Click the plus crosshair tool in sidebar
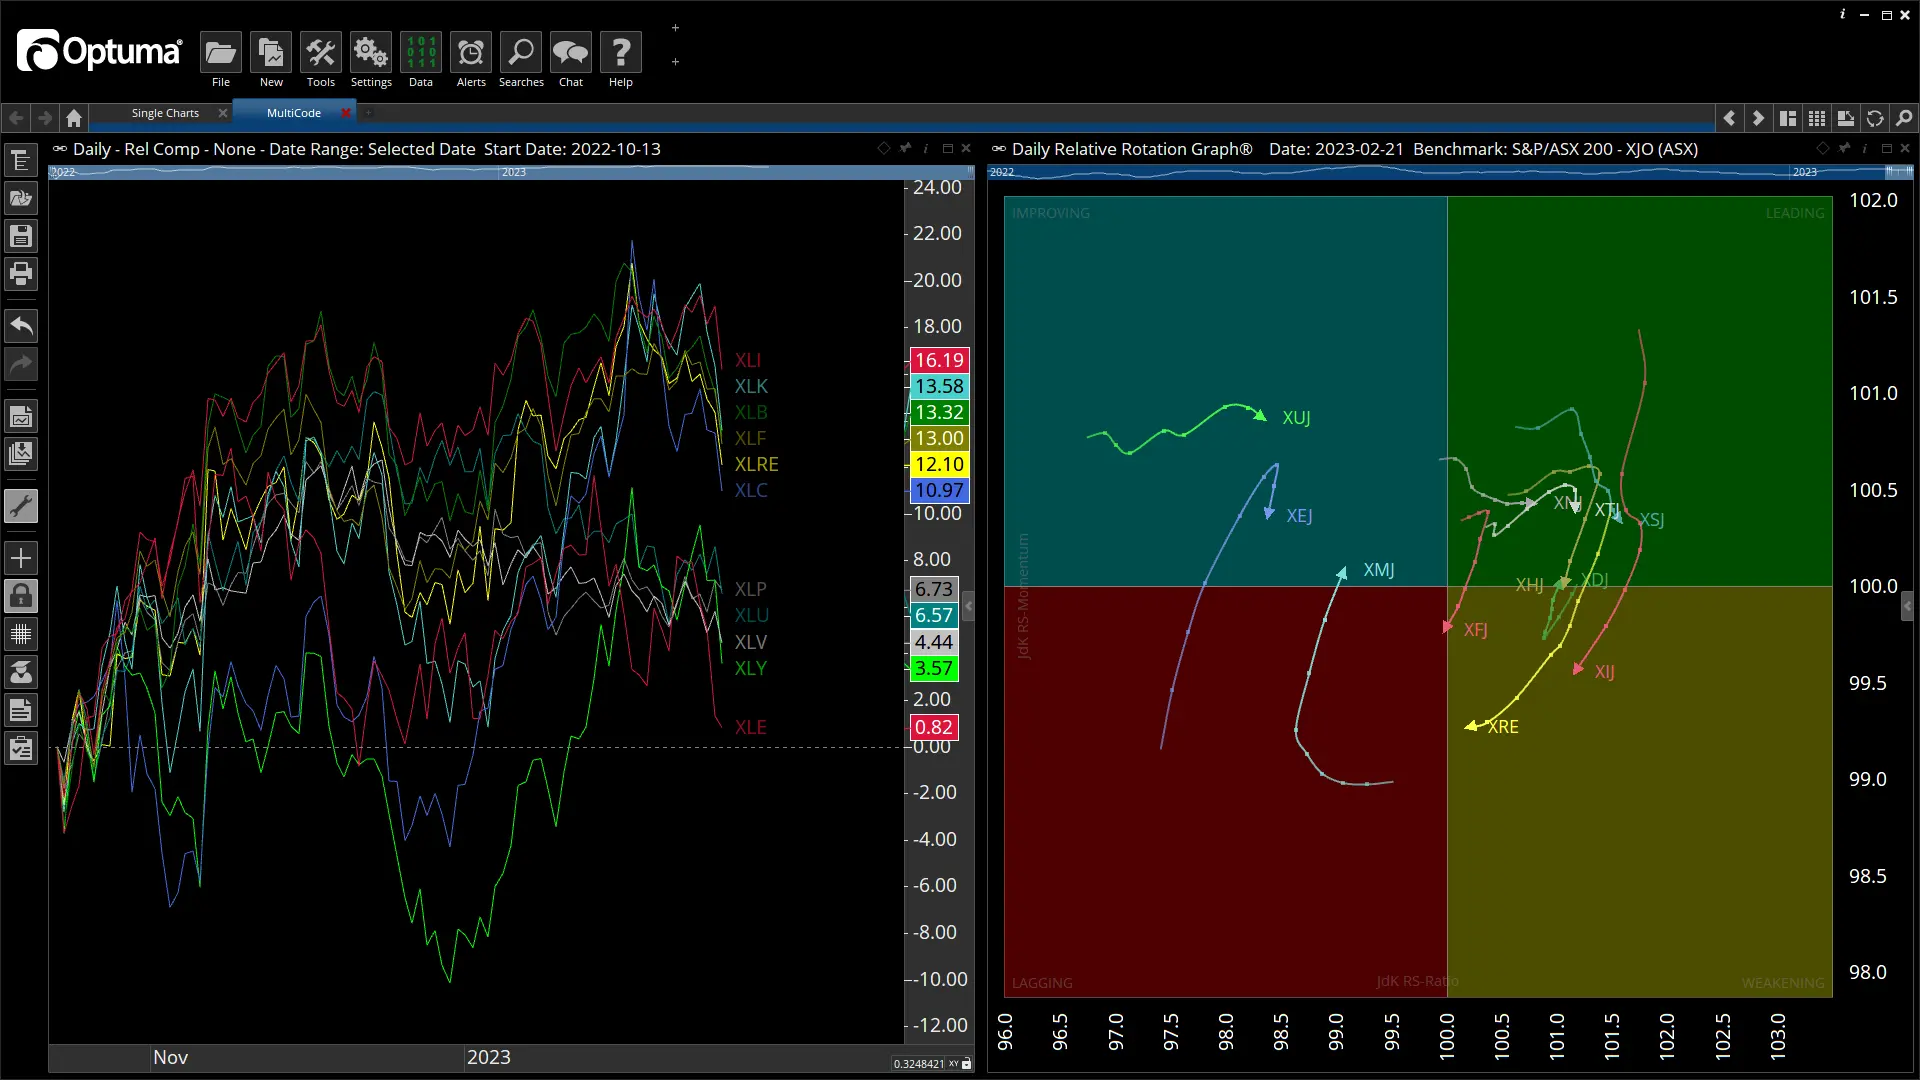Image resolution: width=1920 pixels, height=1080 pixels. click(x=21, y=558)
